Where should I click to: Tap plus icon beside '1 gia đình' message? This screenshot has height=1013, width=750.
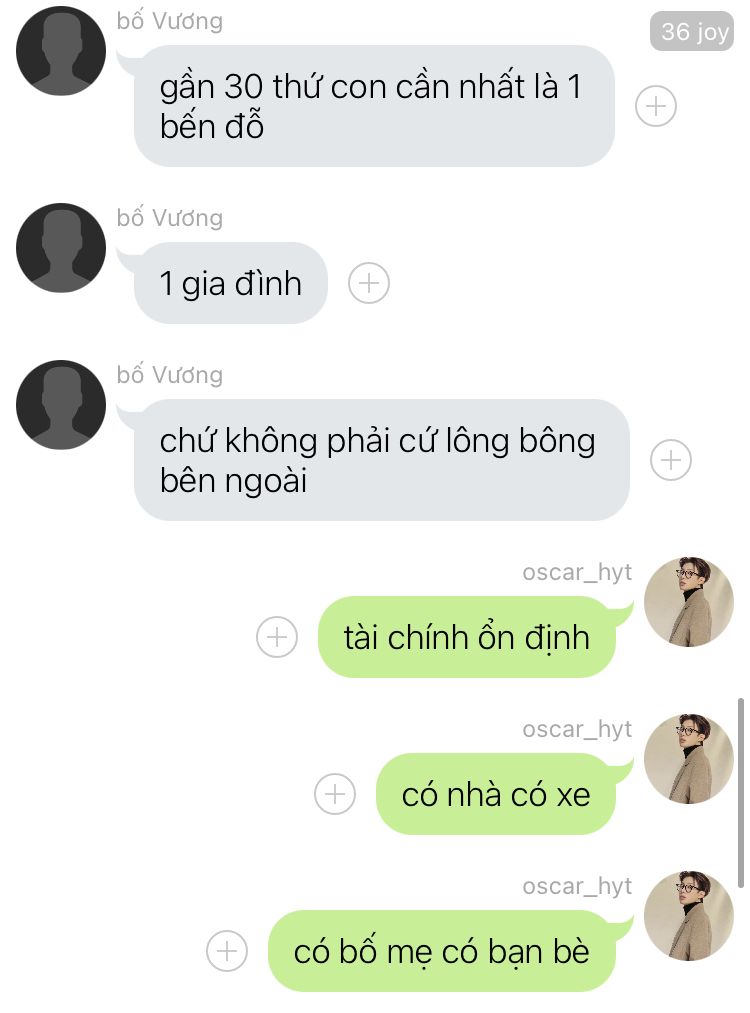pyautogui.click(x=369, y=283)
